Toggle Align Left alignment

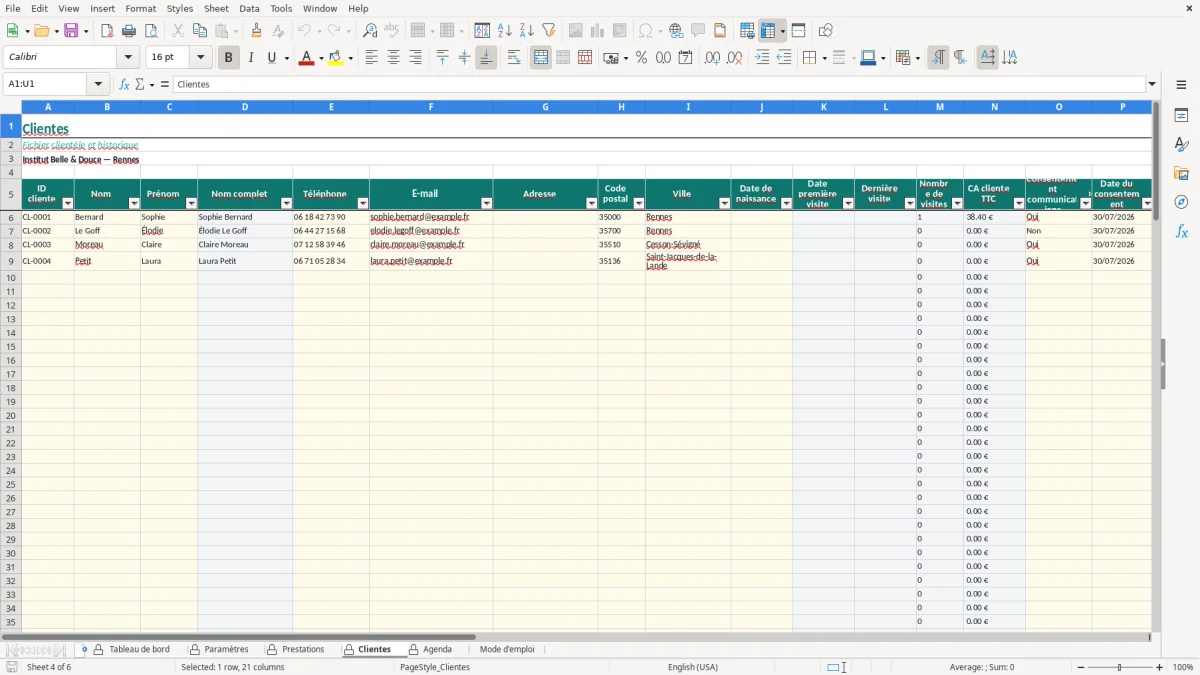click(x=371, y=58)
